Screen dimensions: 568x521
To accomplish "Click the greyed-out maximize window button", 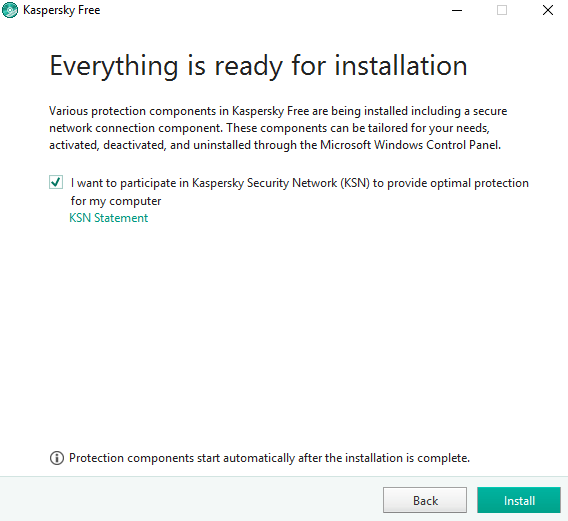I will 502,10.
